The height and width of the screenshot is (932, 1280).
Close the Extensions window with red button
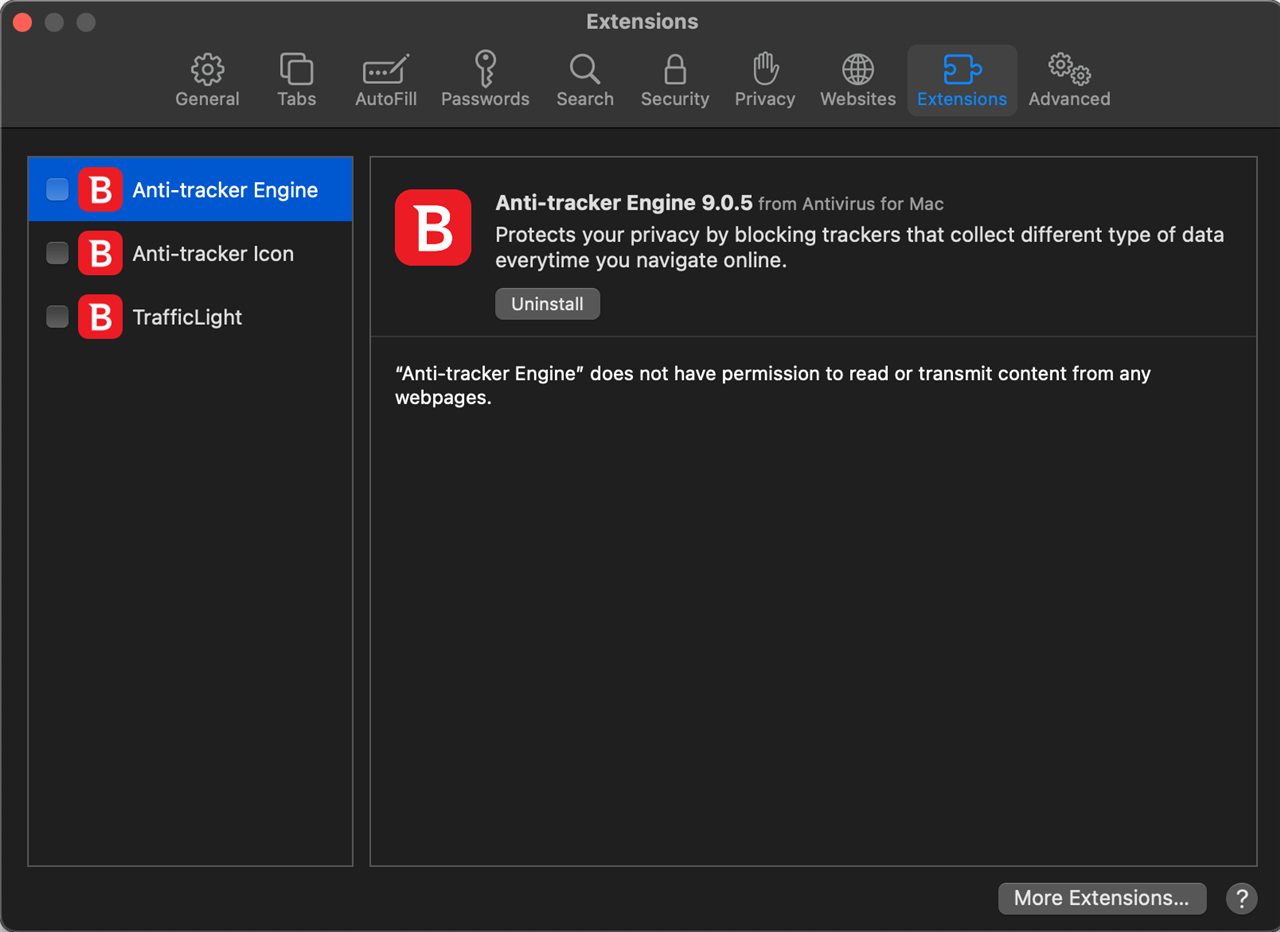(22, 22)
